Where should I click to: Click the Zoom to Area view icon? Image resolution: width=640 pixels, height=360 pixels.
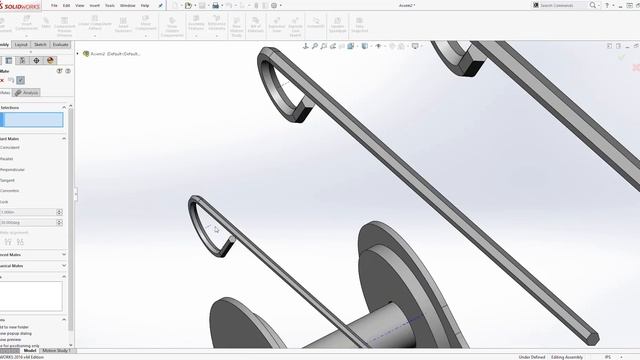click(x=324, y=46)
